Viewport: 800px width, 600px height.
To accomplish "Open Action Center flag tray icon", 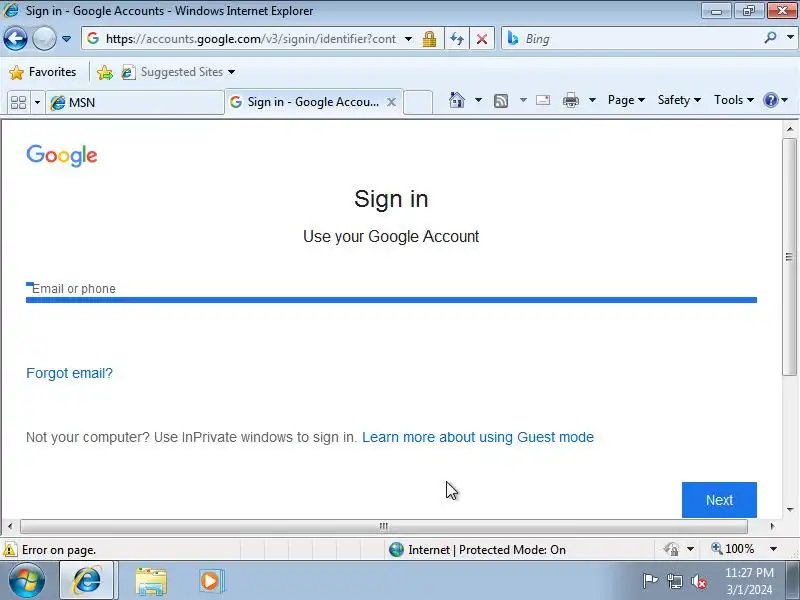I will point(649,581).
